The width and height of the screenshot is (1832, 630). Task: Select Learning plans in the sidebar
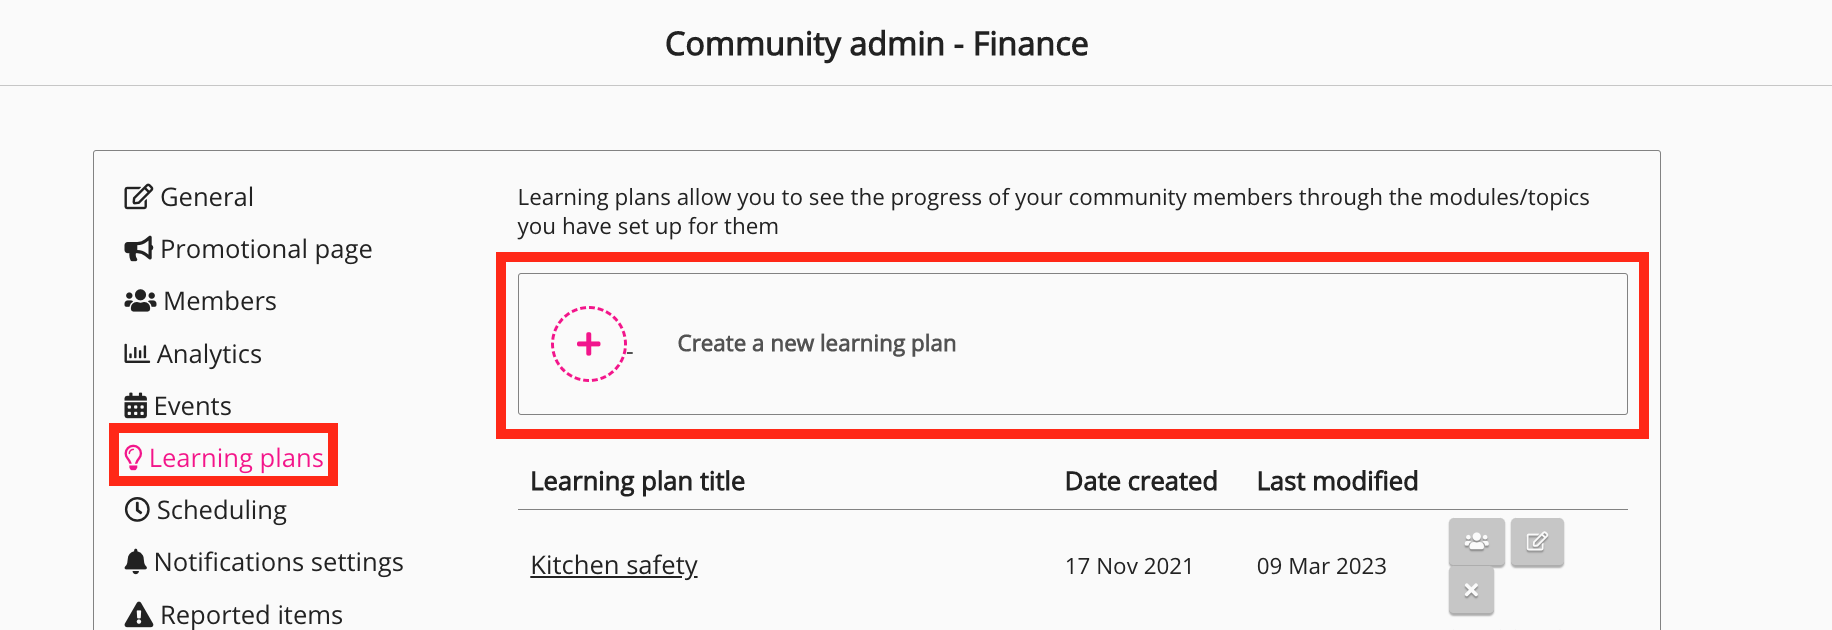click(236, 458)
